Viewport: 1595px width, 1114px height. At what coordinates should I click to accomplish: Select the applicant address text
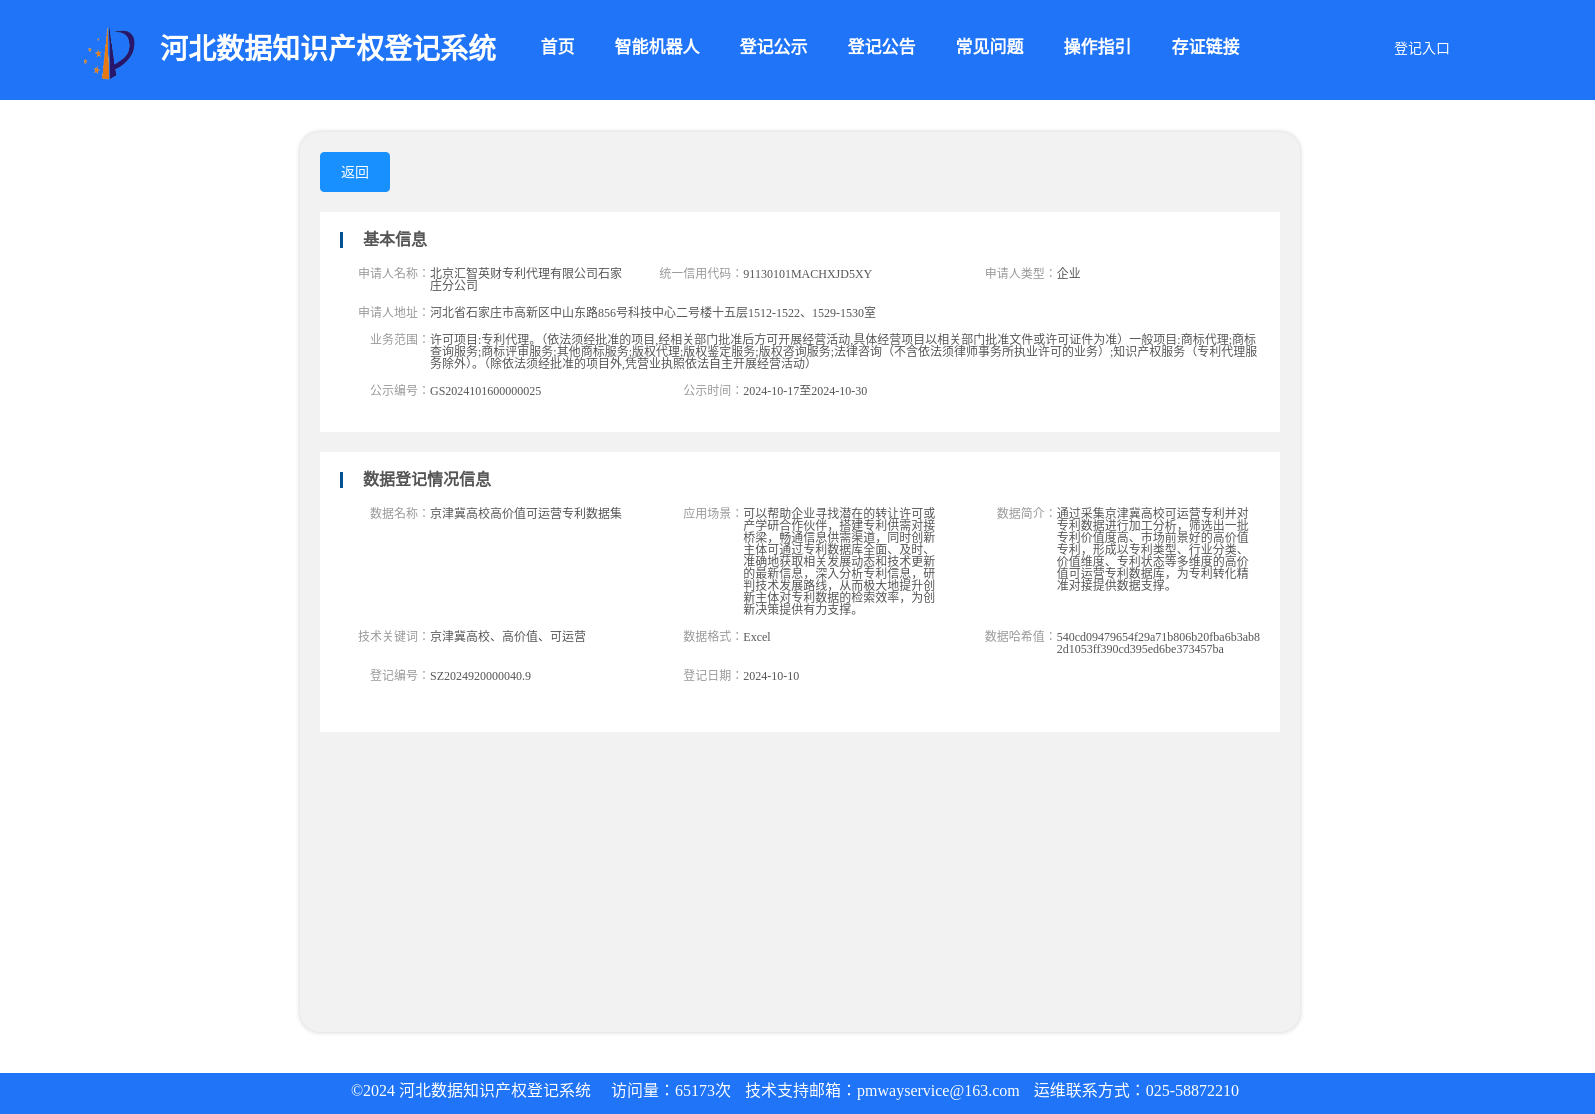[x=652, y=313]
